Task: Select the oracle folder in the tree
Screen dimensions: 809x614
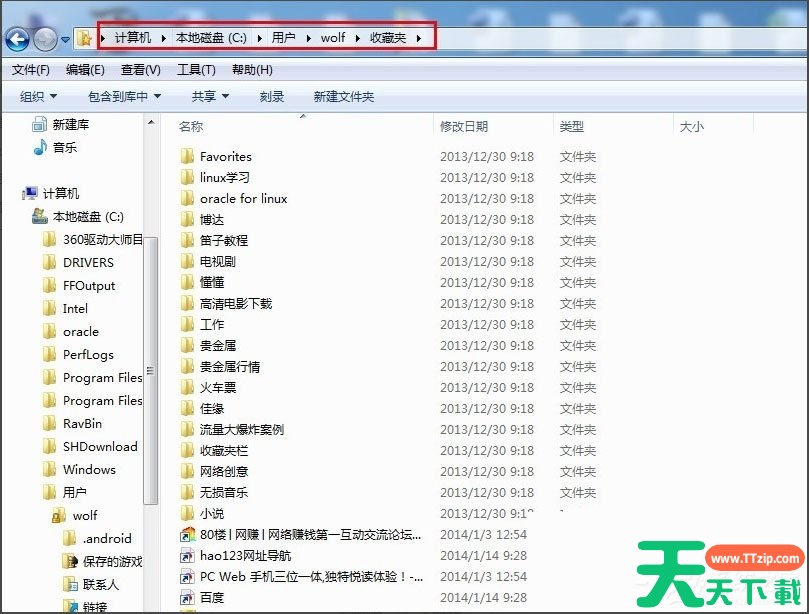Action: 71,331
